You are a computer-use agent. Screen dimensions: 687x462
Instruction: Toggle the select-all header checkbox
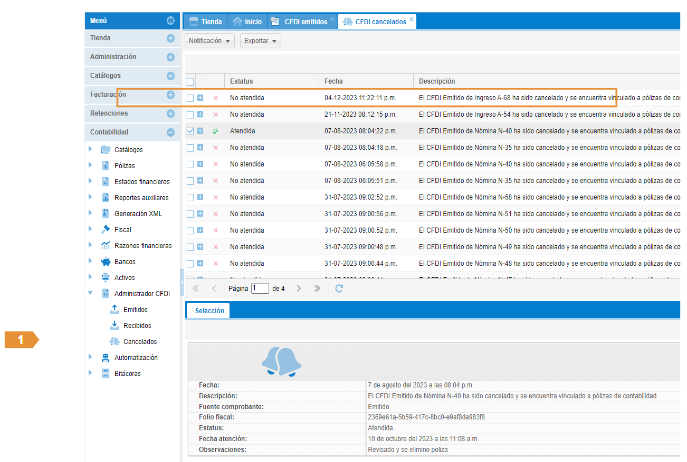(190, 80)
